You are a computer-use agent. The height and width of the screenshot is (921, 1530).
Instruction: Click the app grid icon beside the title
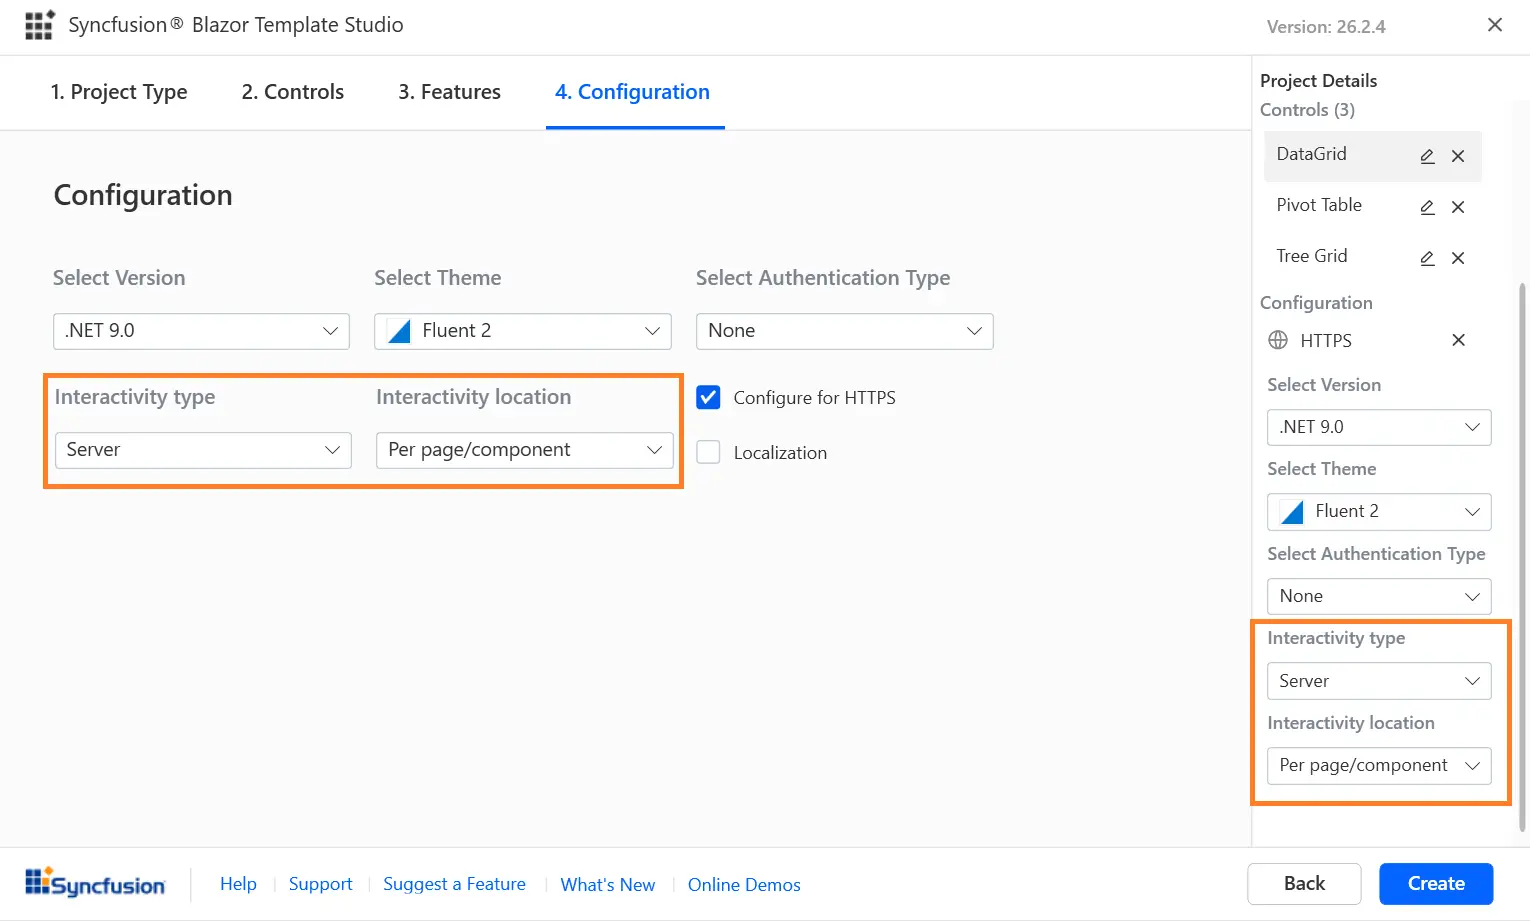(x=39, y=24)
